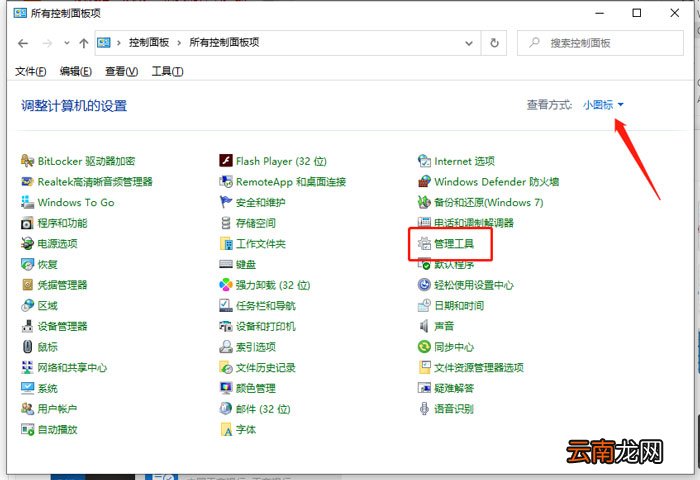Click the 字体 fonts icon
This screenshot has height=480, width=700.
(x=226, y=430)
